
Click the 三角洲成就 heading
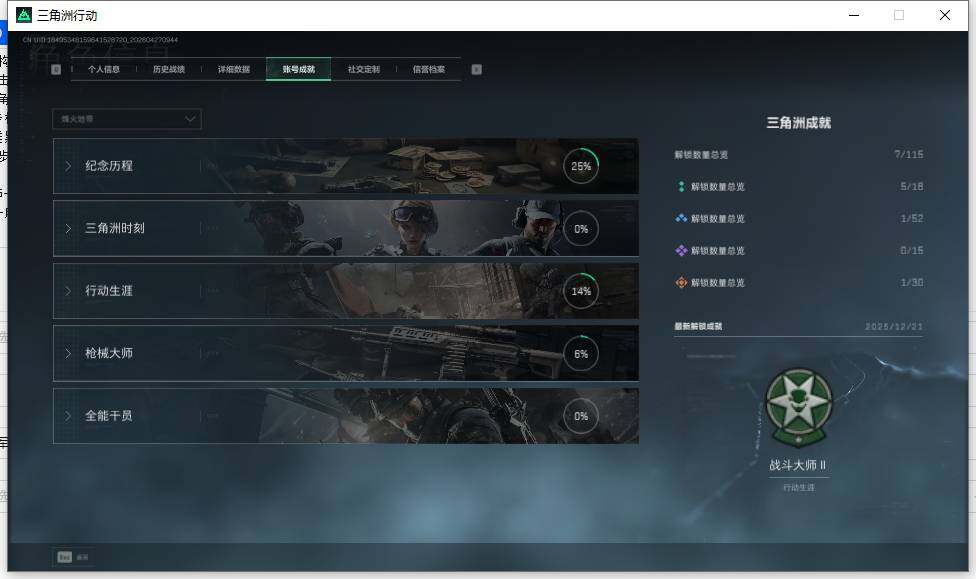click(x=799, y=123)
